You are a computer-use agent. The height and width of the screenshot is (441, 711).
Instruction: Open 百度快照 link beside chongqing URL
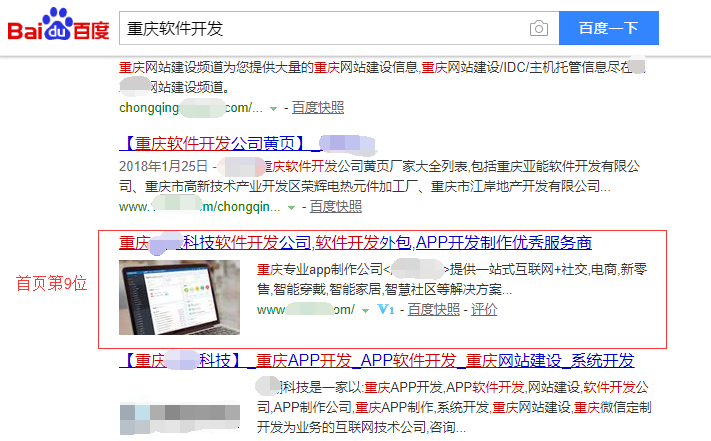318,108
